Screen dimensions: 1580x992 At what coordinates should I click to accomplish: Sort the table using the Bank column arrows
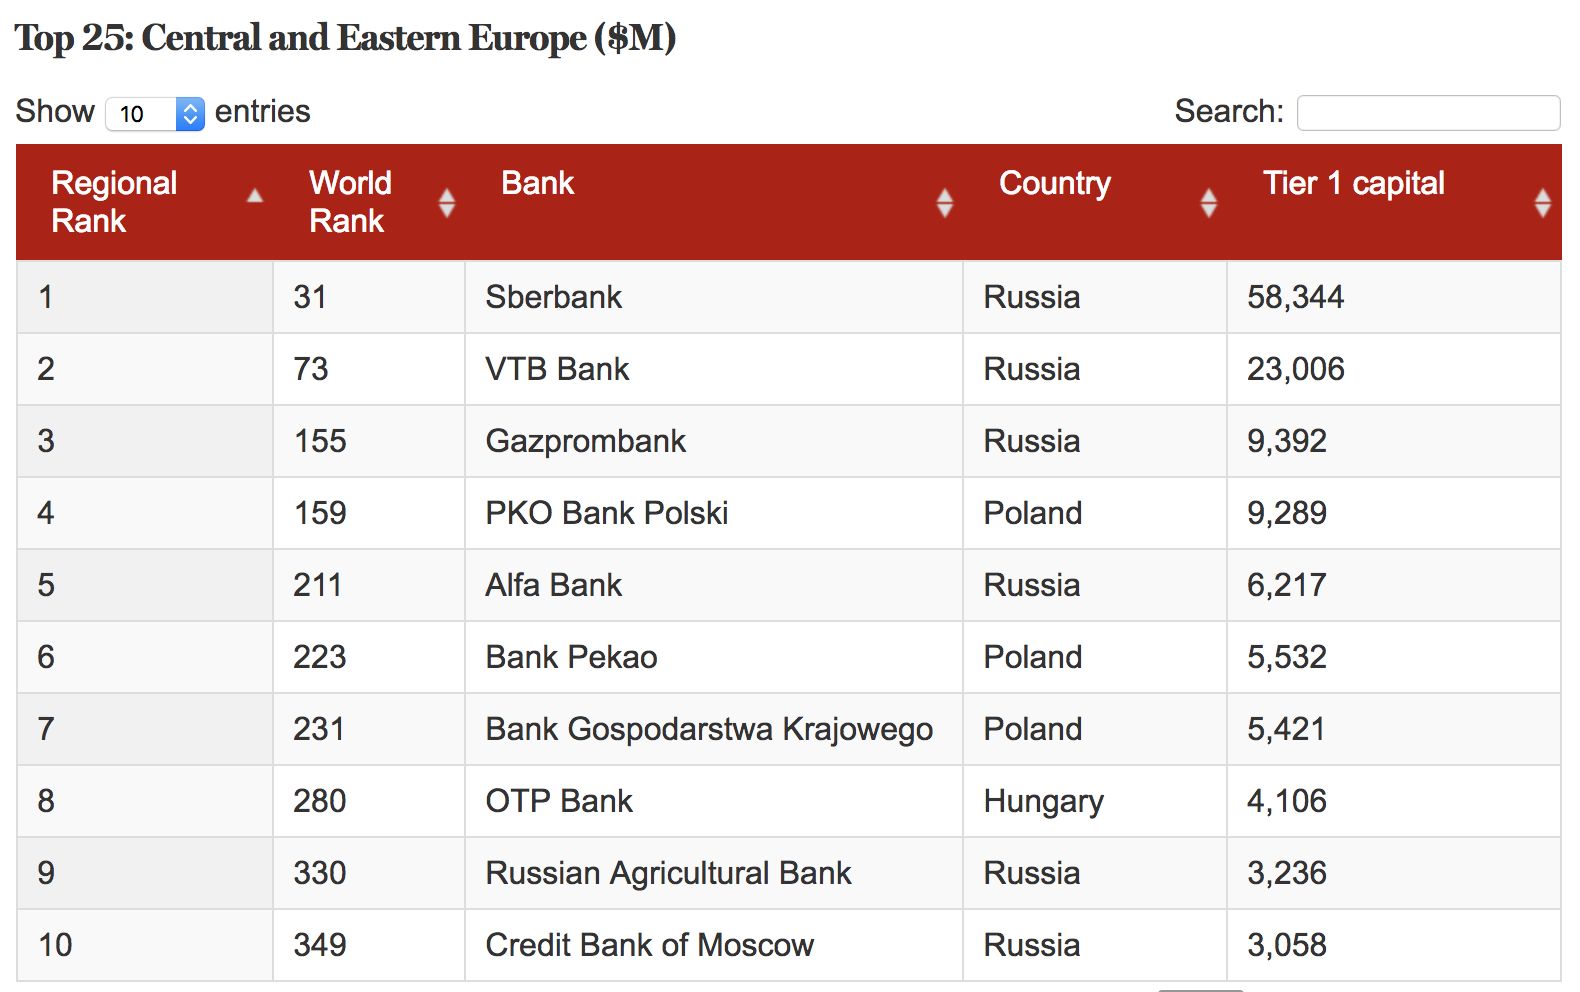point(944,203)
